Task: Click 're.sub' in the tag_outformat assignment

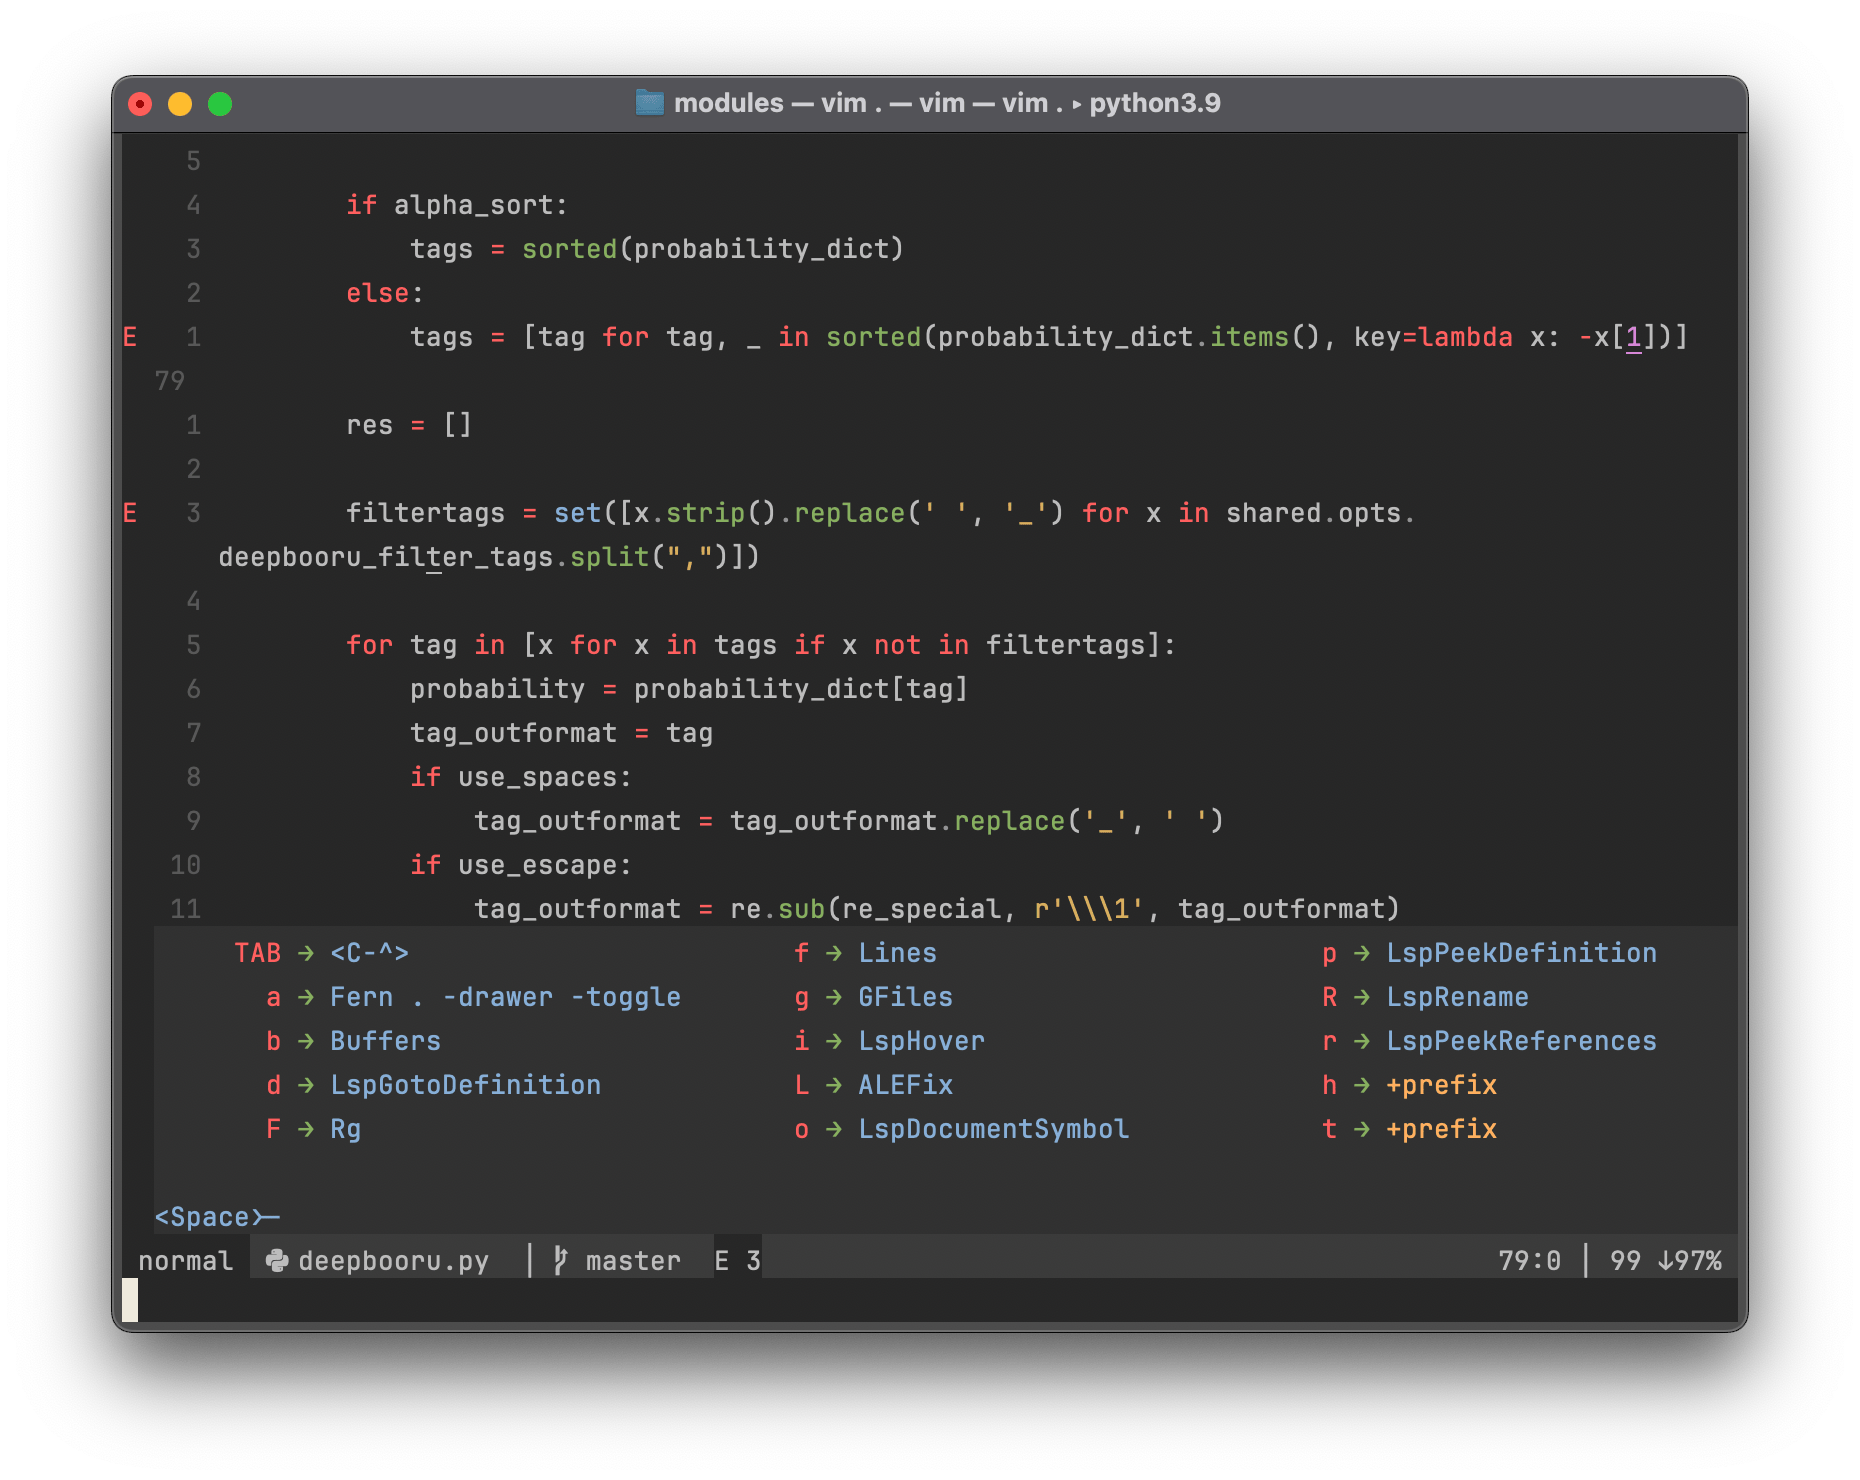Action: coord(778,909)
